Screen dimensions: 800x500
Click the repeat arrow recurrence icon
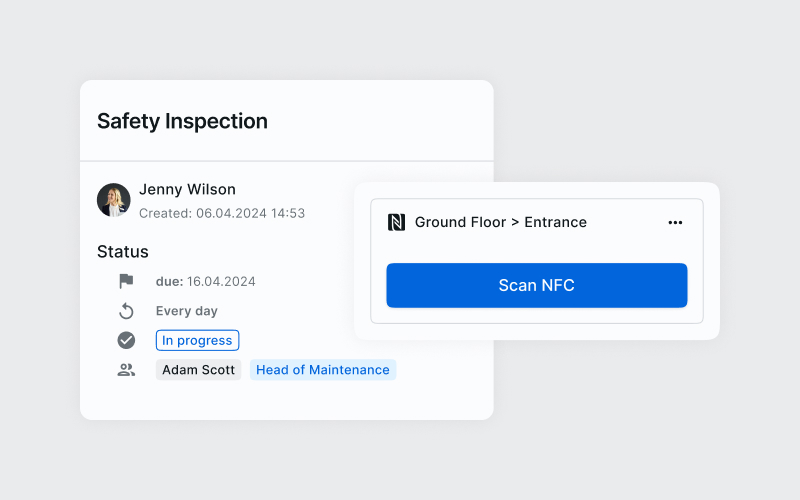[126, 311]
